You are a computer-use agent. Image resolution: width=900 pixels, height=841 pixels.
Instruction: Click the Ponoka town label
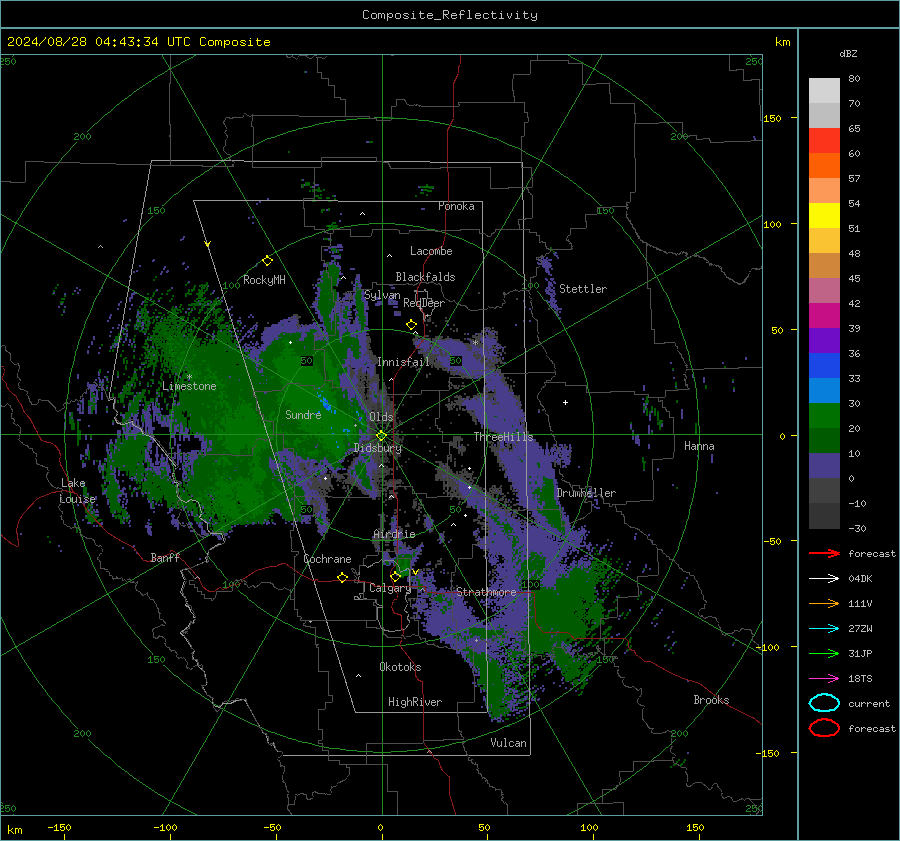(x=456, y=206)
